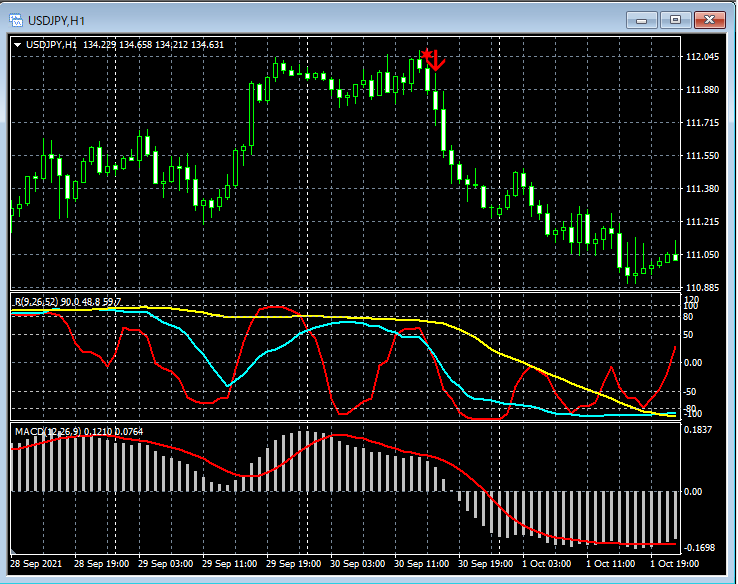Click the 1 Oct 03:00 time label

click(x=547, y=564)
